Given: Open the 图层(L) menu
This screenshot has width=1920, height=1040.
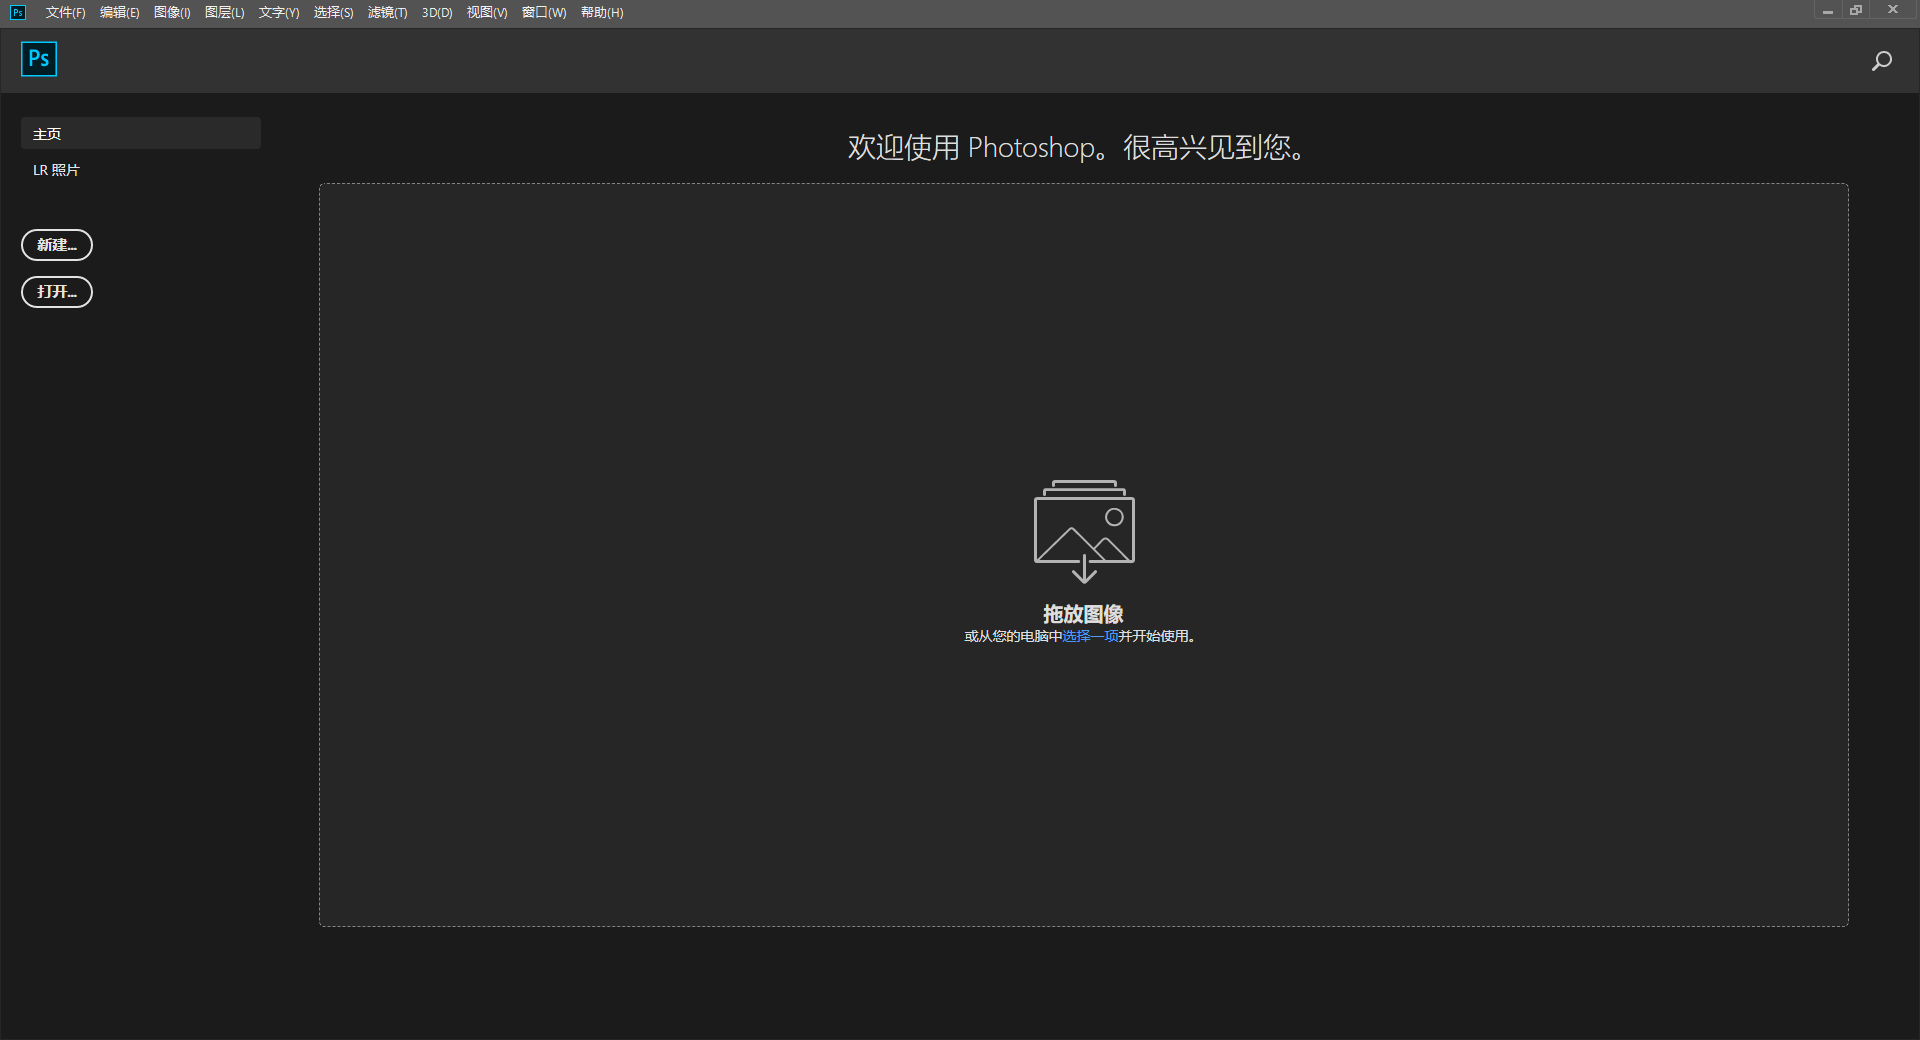Looking at the screenshot, I should pyautogui.click(x=223, y=12).
